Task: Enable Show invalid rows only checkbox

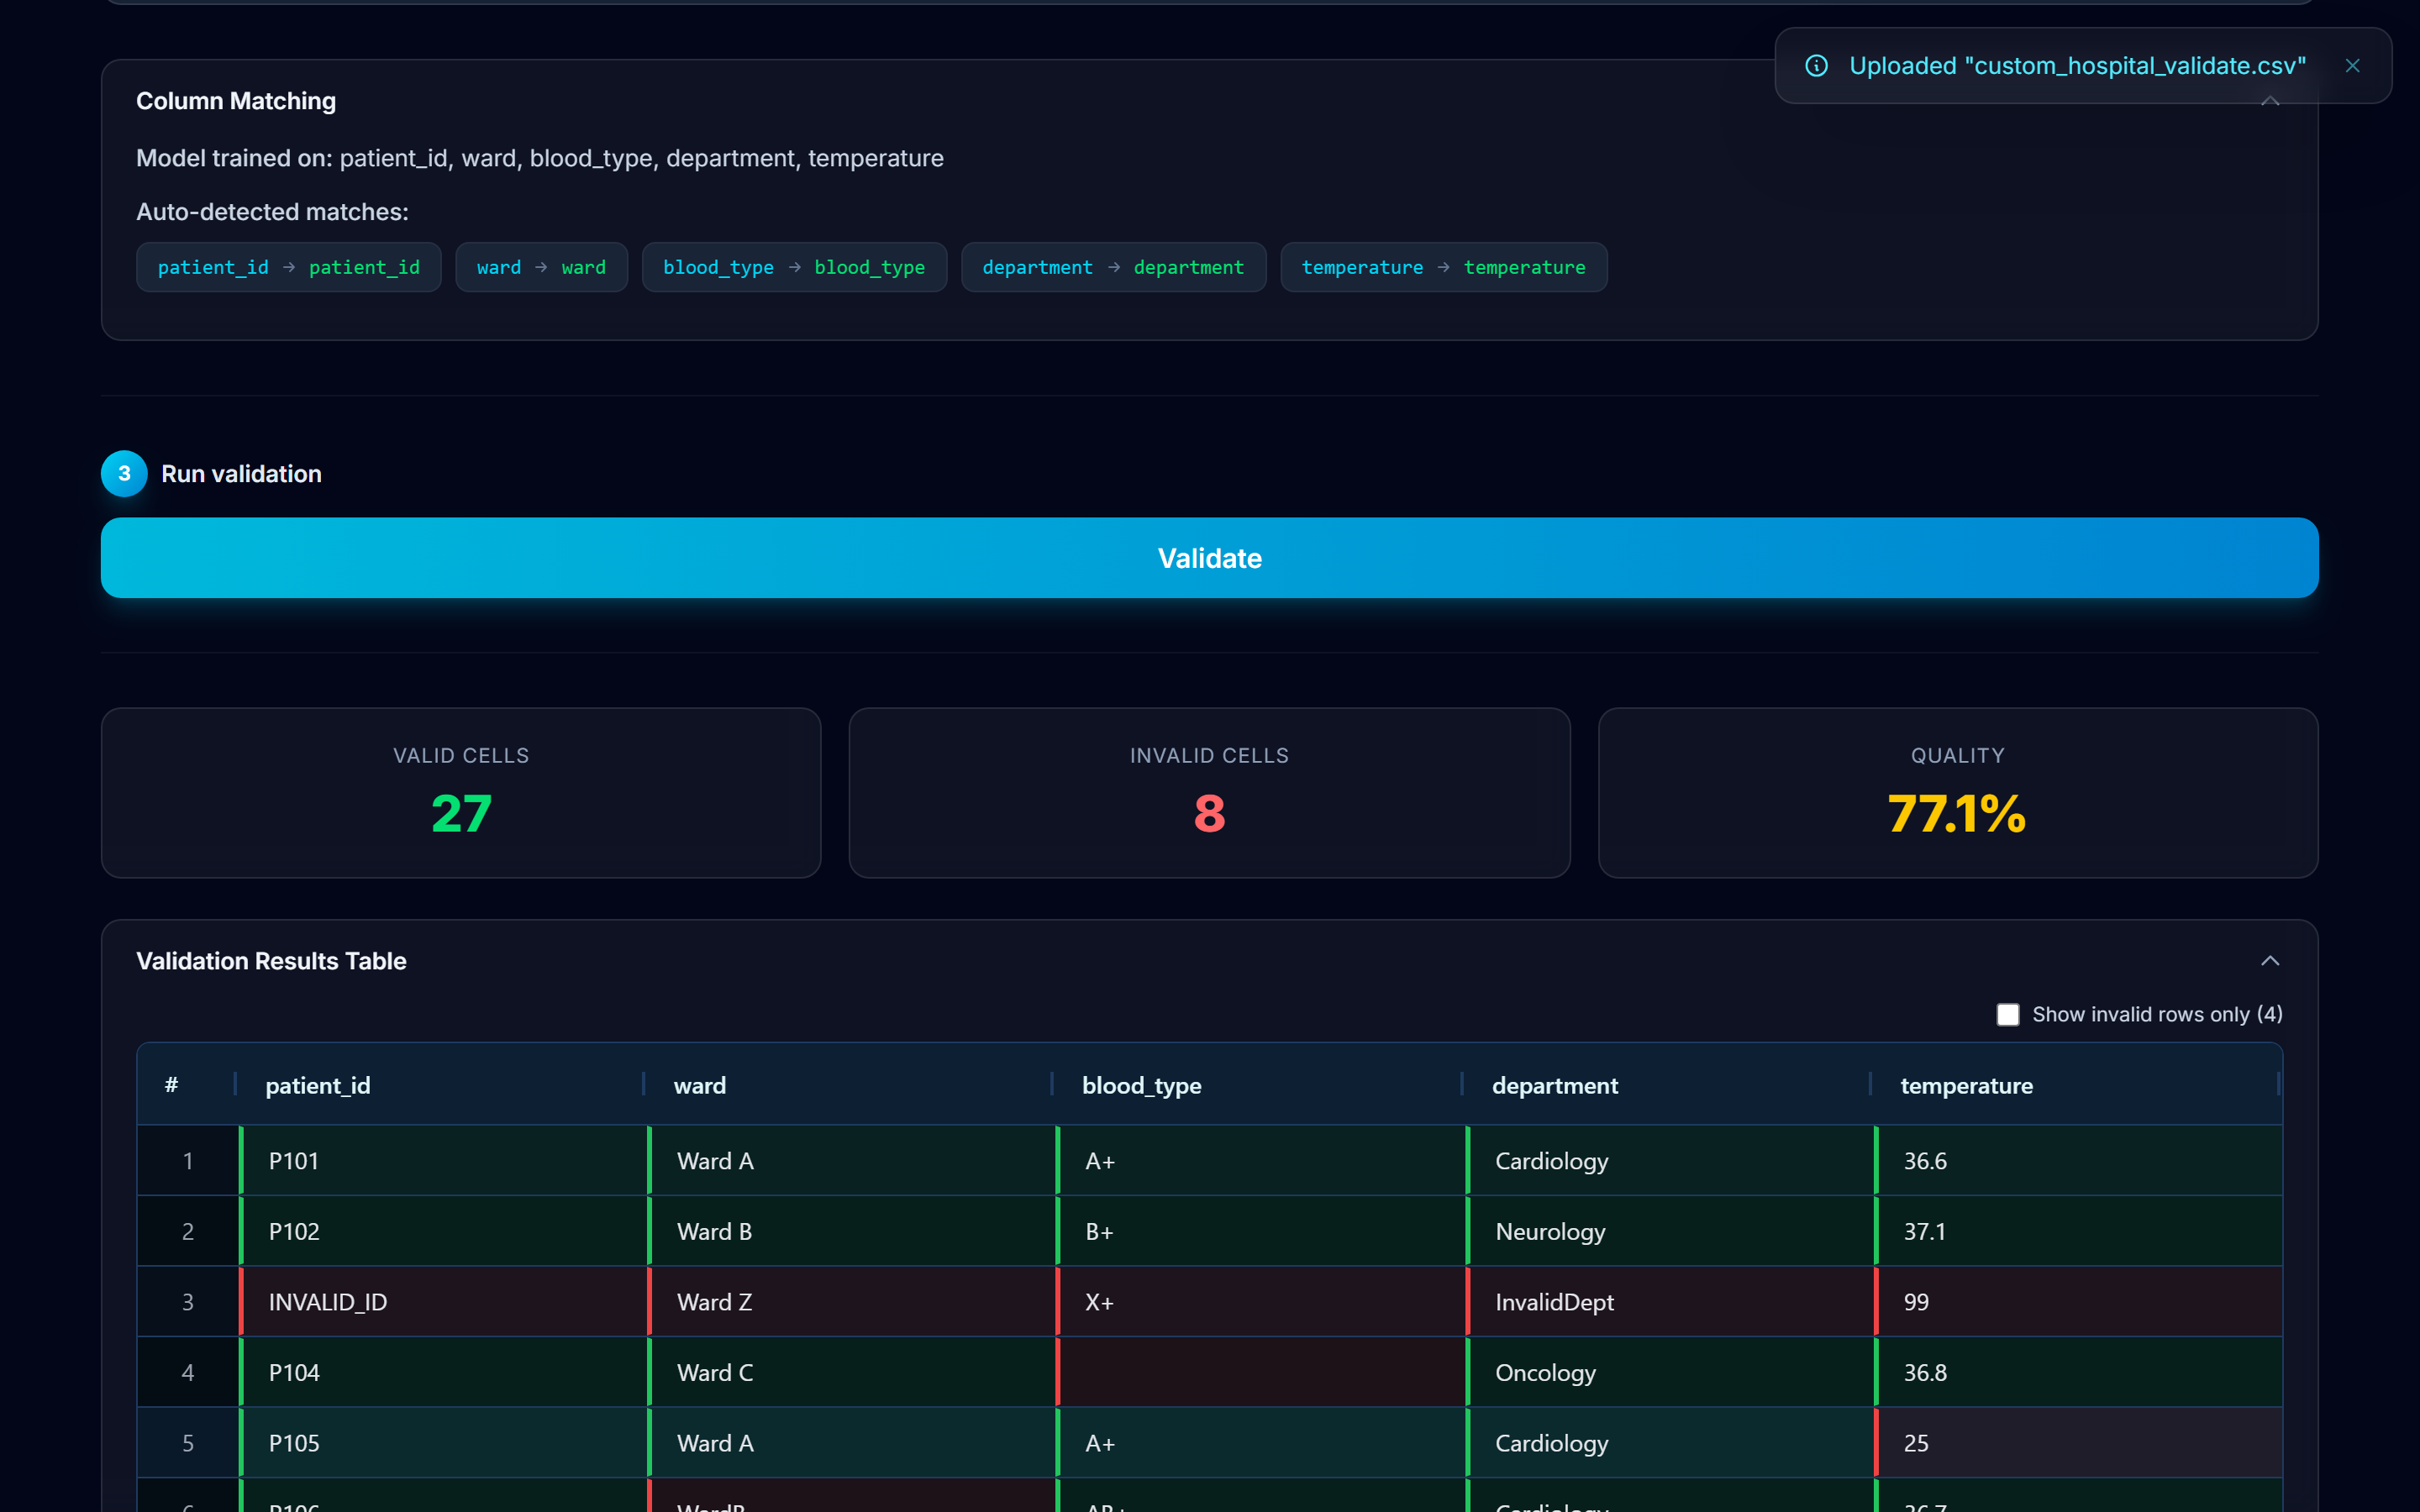Action: point(2007,1014)
